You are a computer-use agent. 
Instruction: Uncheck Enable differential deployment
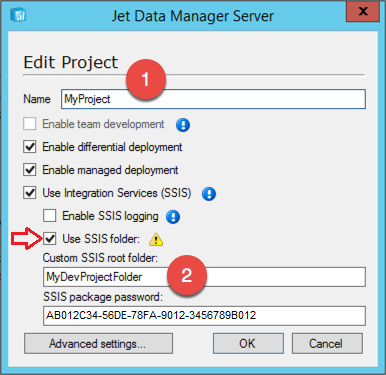pyautogui.click(x=30, y=147)
